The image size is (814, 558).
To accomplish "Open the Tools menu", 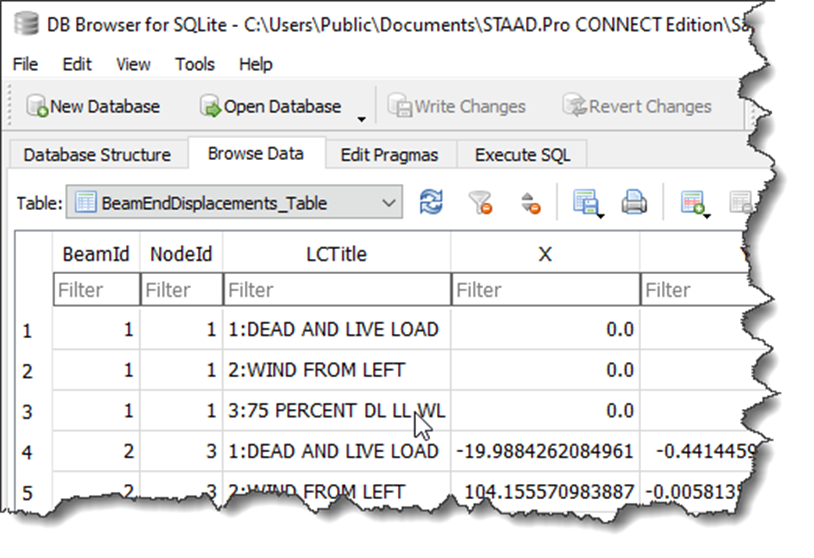I will click(195, 64).
